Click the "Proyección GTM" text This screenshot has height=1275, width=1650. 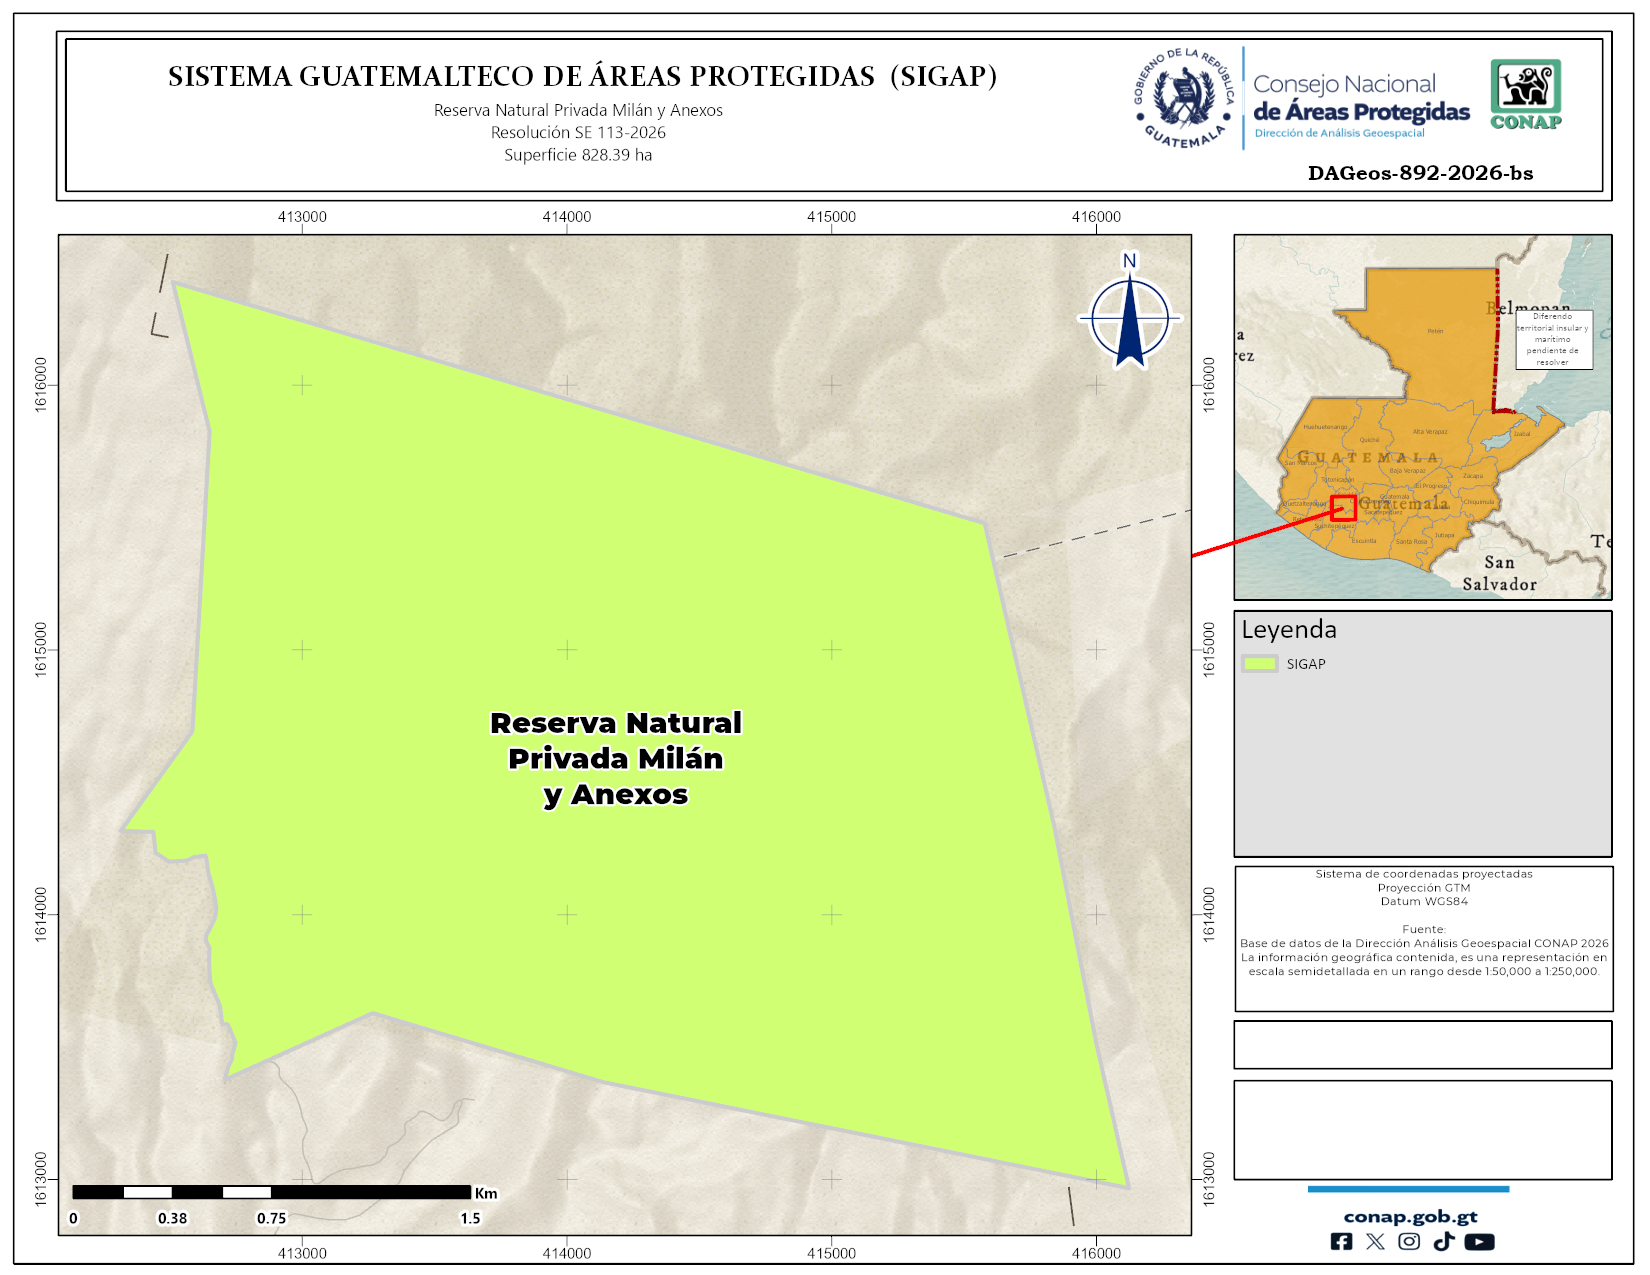[x=1424, y=888]
